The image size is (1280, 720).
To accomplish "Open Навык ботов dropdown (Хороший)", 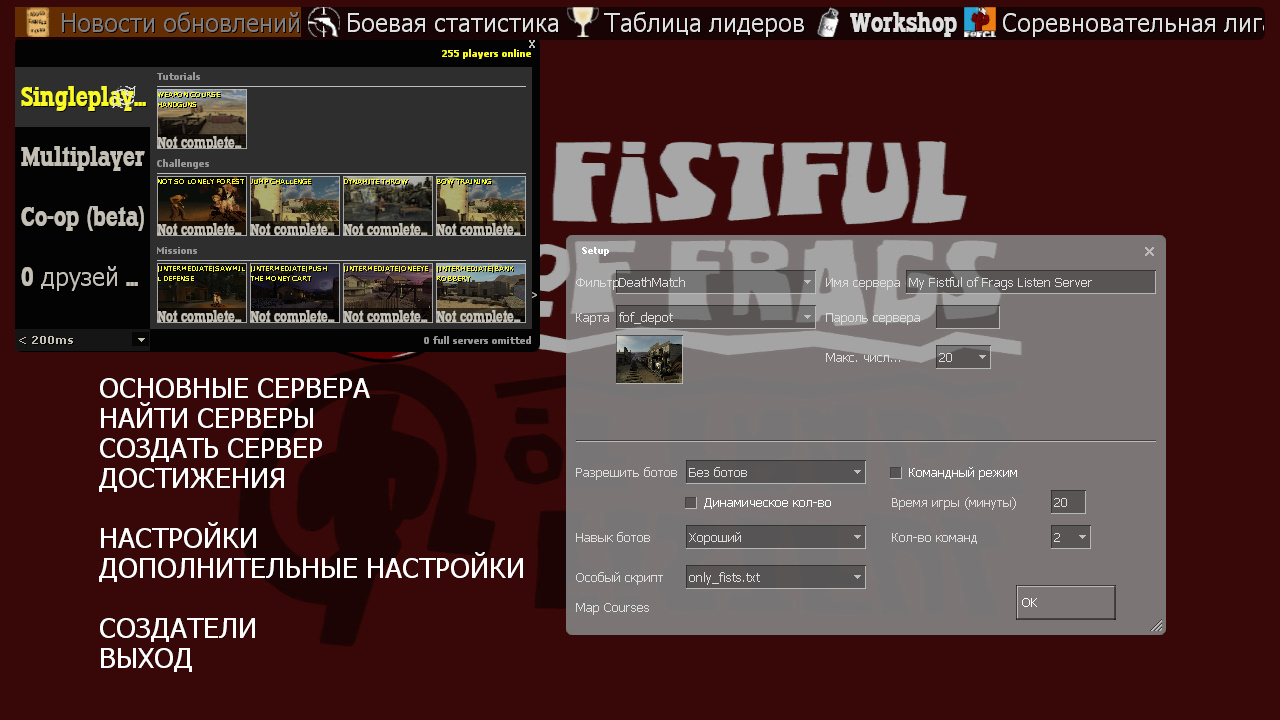I will coord(775,537).
